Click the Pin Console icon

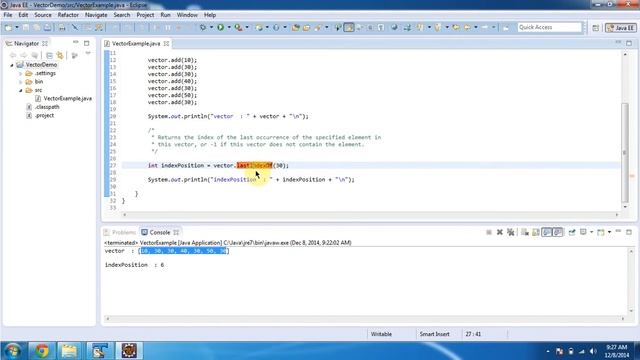[x=572, y=232]
